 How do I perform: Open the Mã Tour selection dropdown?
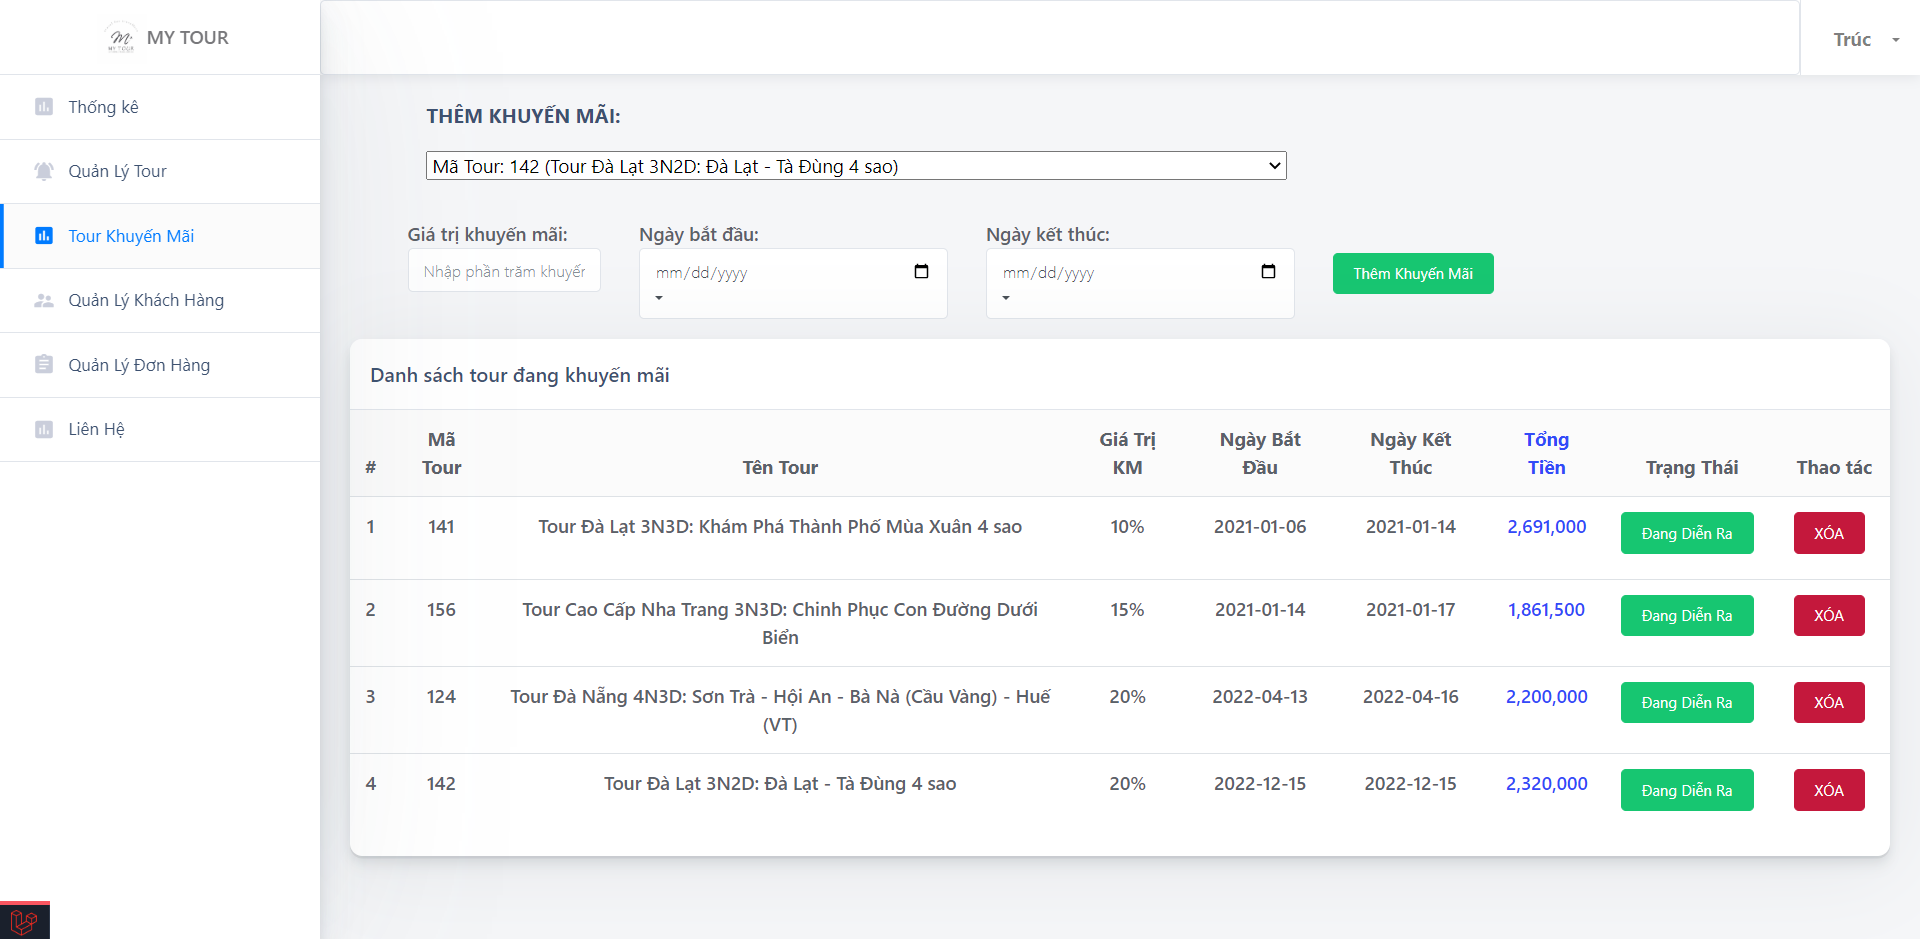pyautogui.click(x=856, y=166)
